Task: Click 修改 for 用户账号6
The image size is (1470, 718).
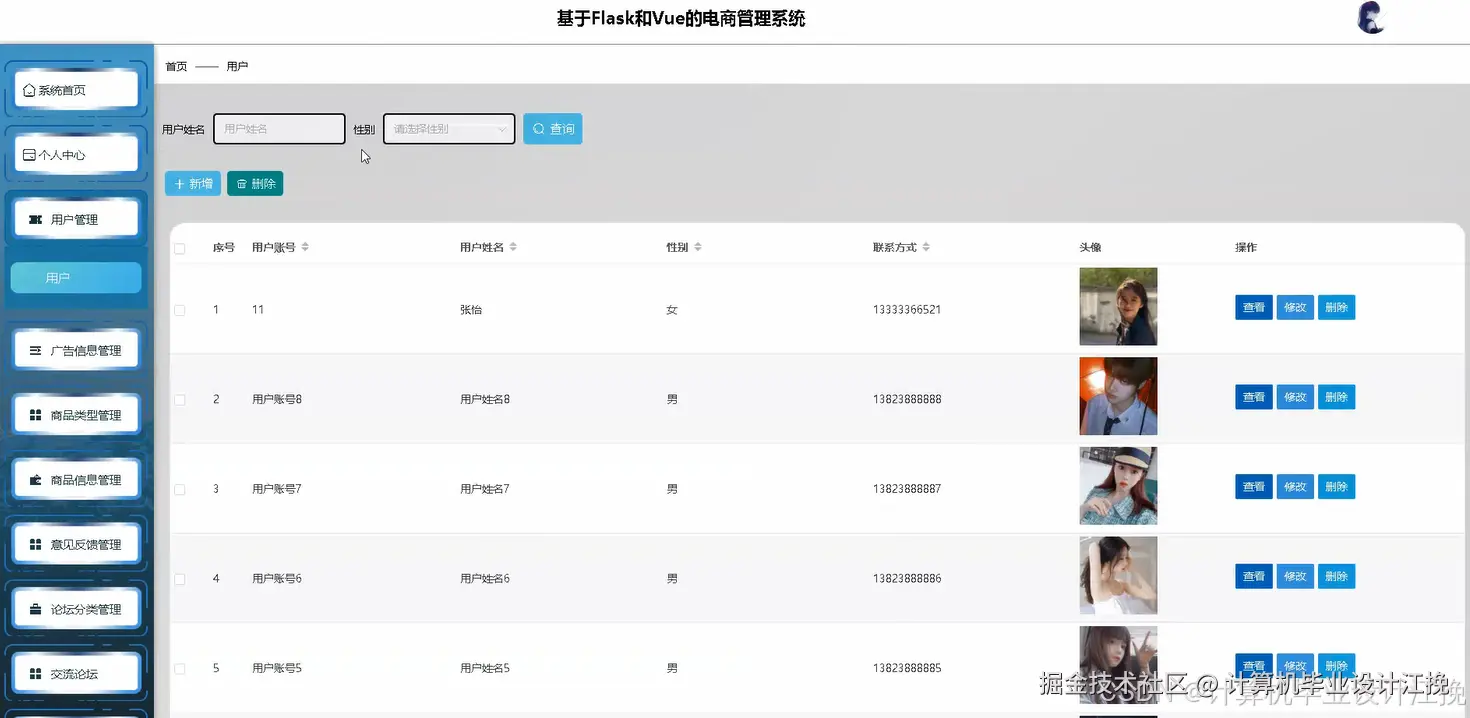Action: coord(1295,576)
